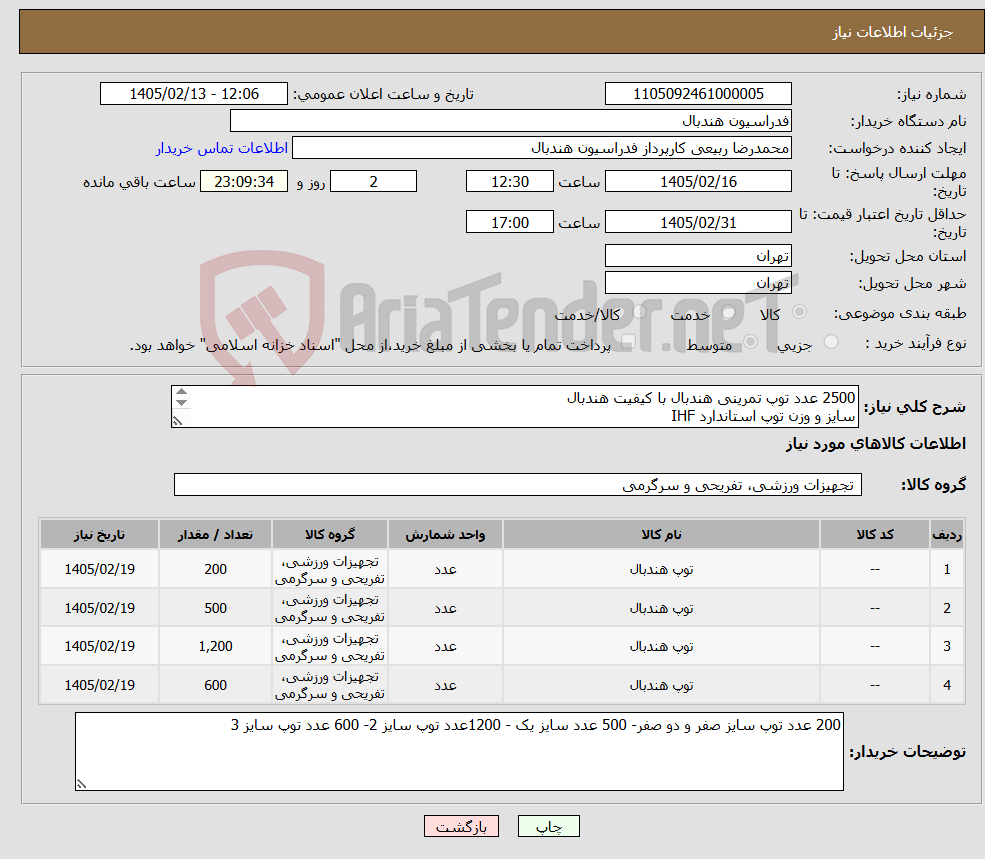Click the delivery province field تهران
Viewport: 985px width, 859px height.
coord(698,256)
